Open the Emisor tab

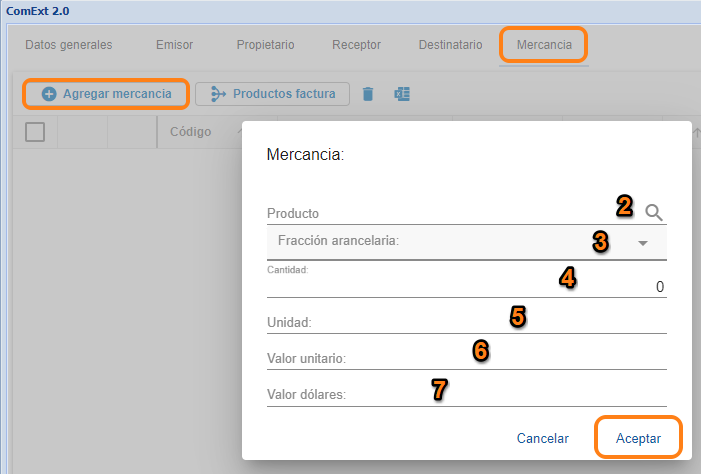pyautogui.click(x=174, y=45)
